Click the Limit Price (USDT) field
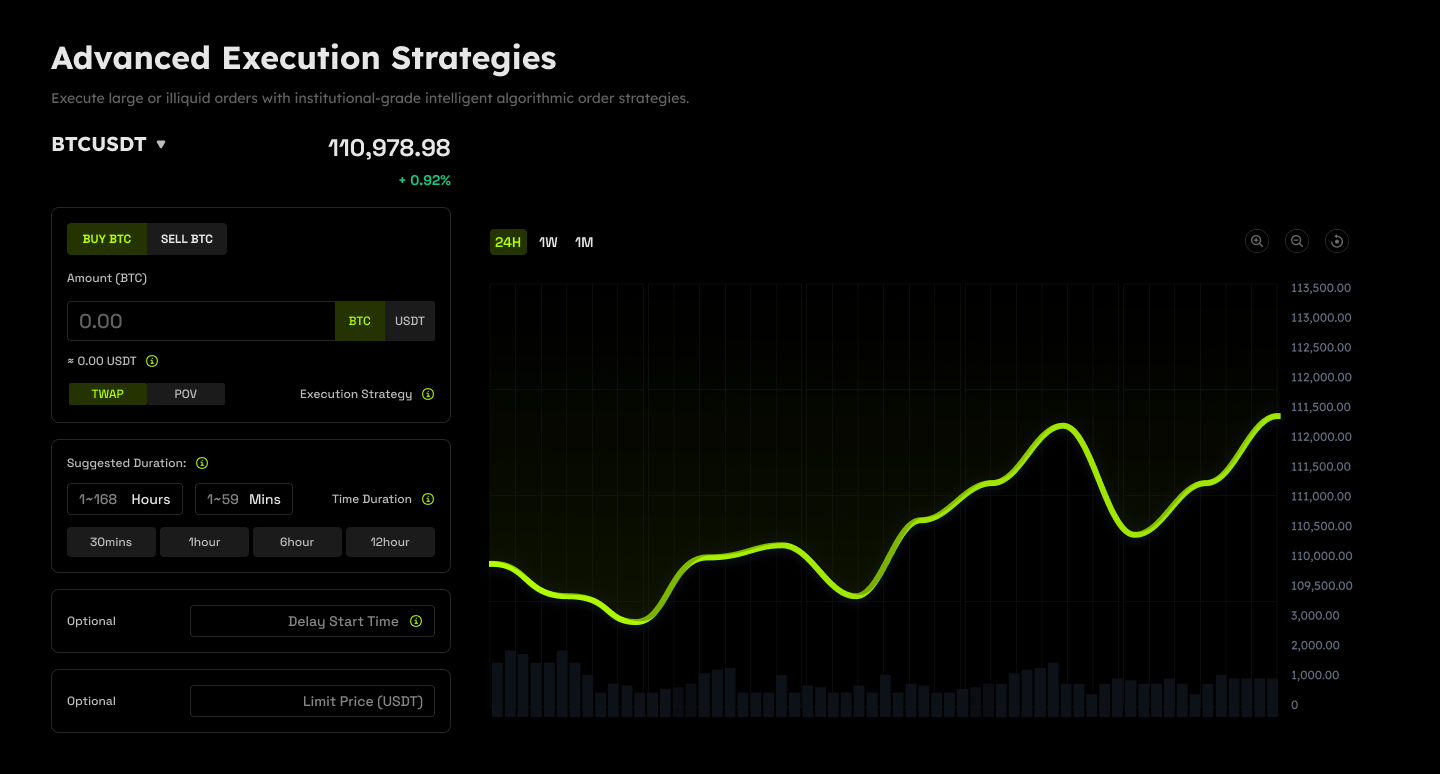 coord(312,701)
